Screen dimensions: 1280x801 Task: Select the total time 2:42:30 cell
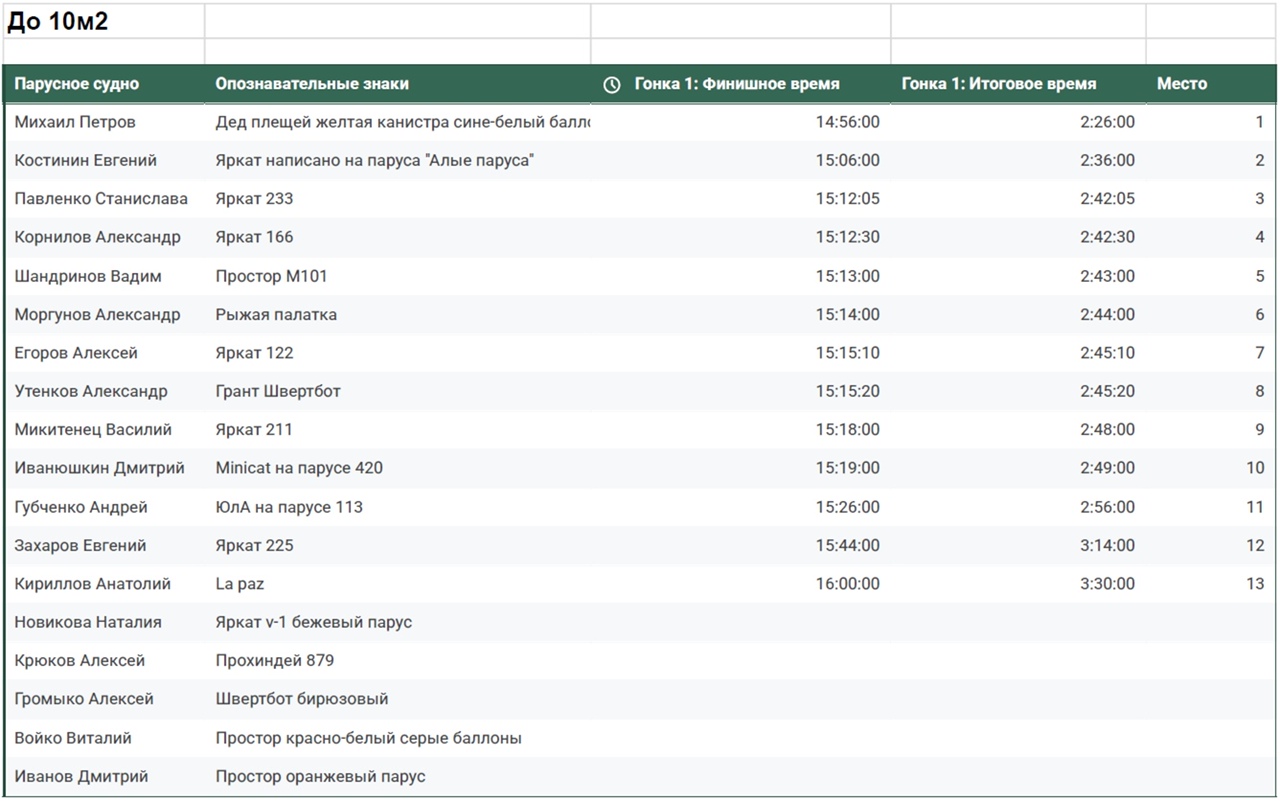click(1107, 238)
